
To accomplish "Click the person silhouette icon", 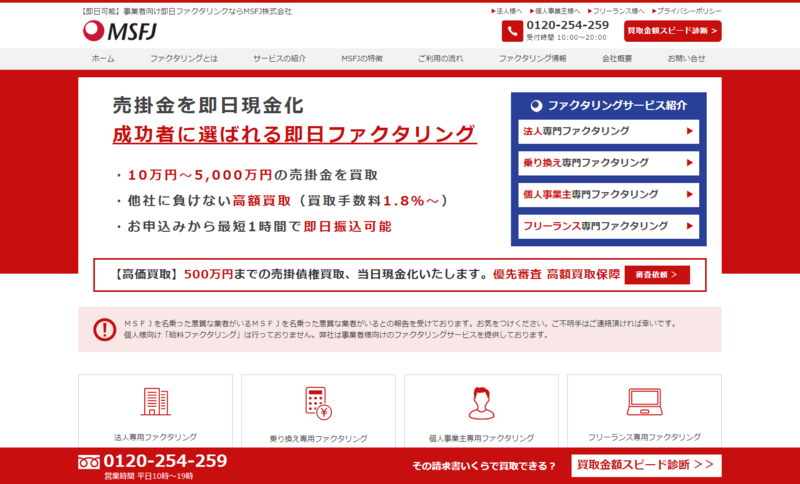I will point(481,403).
